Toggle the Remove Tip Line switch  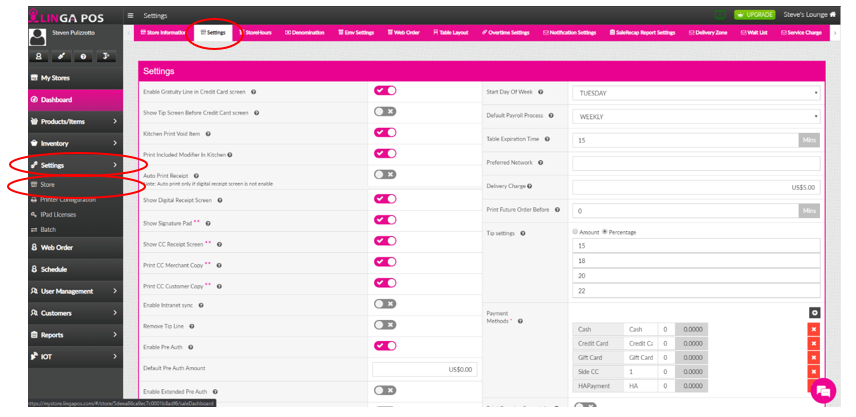[x=385, y=325]
